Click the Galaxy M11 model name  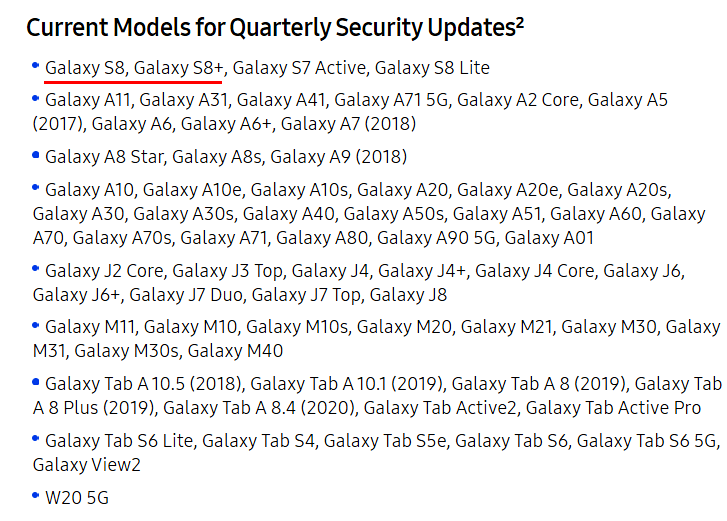(90, 327)
